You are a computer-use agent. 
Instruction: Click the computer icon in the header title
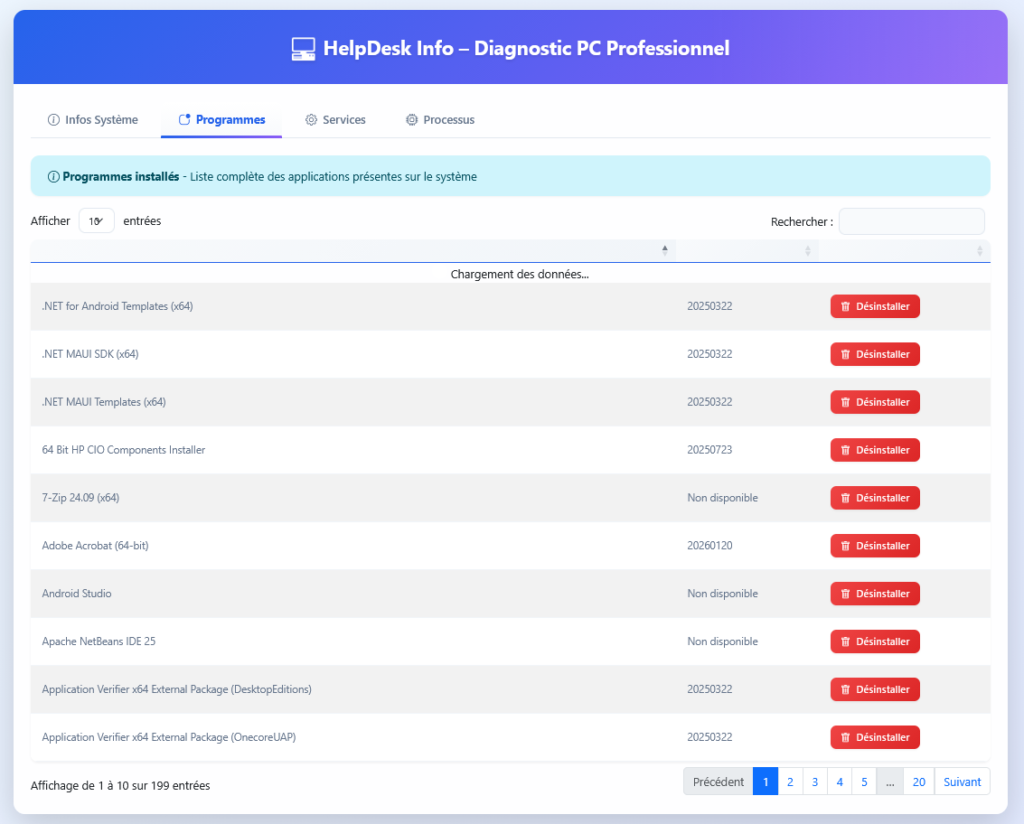(303, 48)
